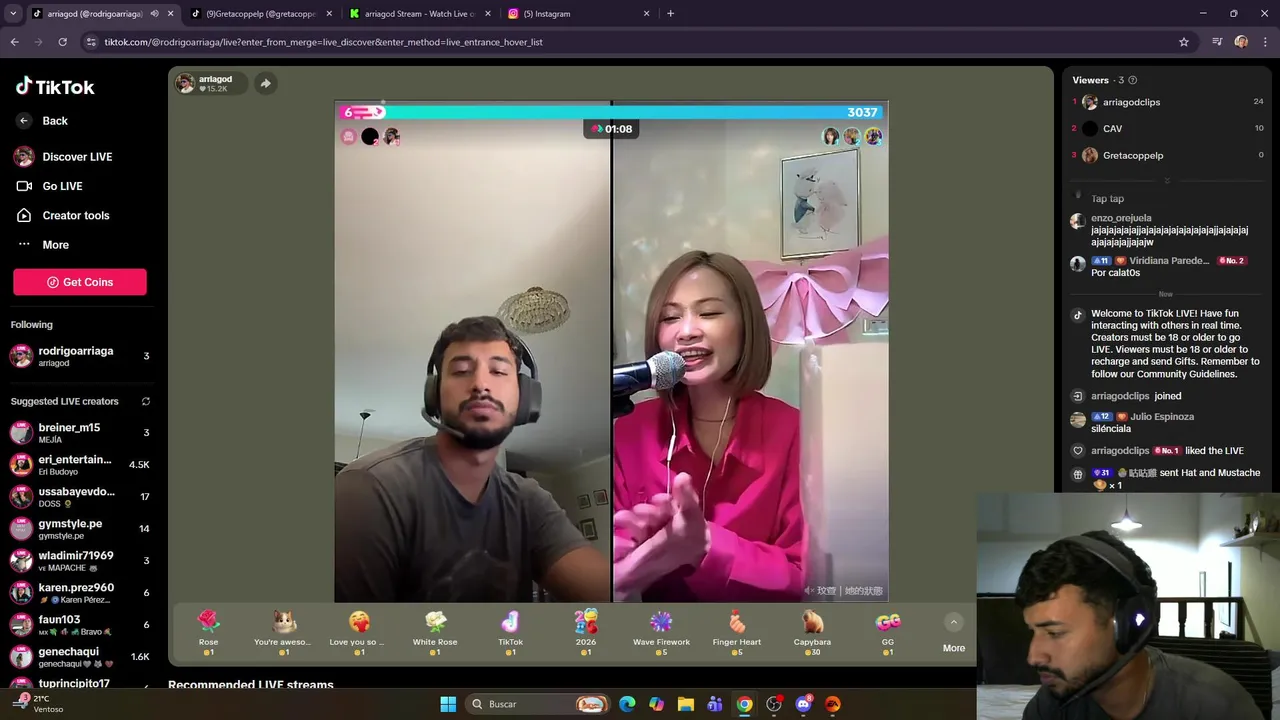Open Creator tools in sidebar
Image resolution: width=1280 pixels, height=720 pixels.
coord(62,215)
